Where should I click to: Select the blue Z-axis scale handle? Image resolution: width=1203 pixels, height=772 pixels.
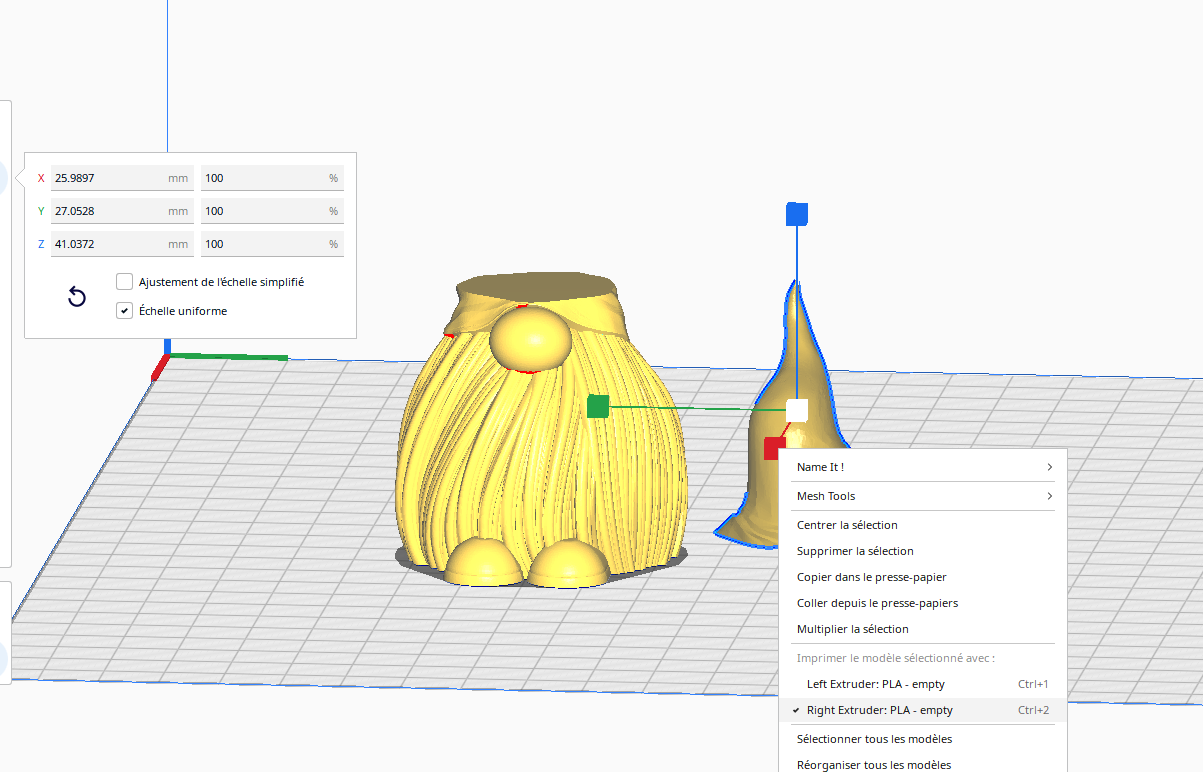point(797,214)
